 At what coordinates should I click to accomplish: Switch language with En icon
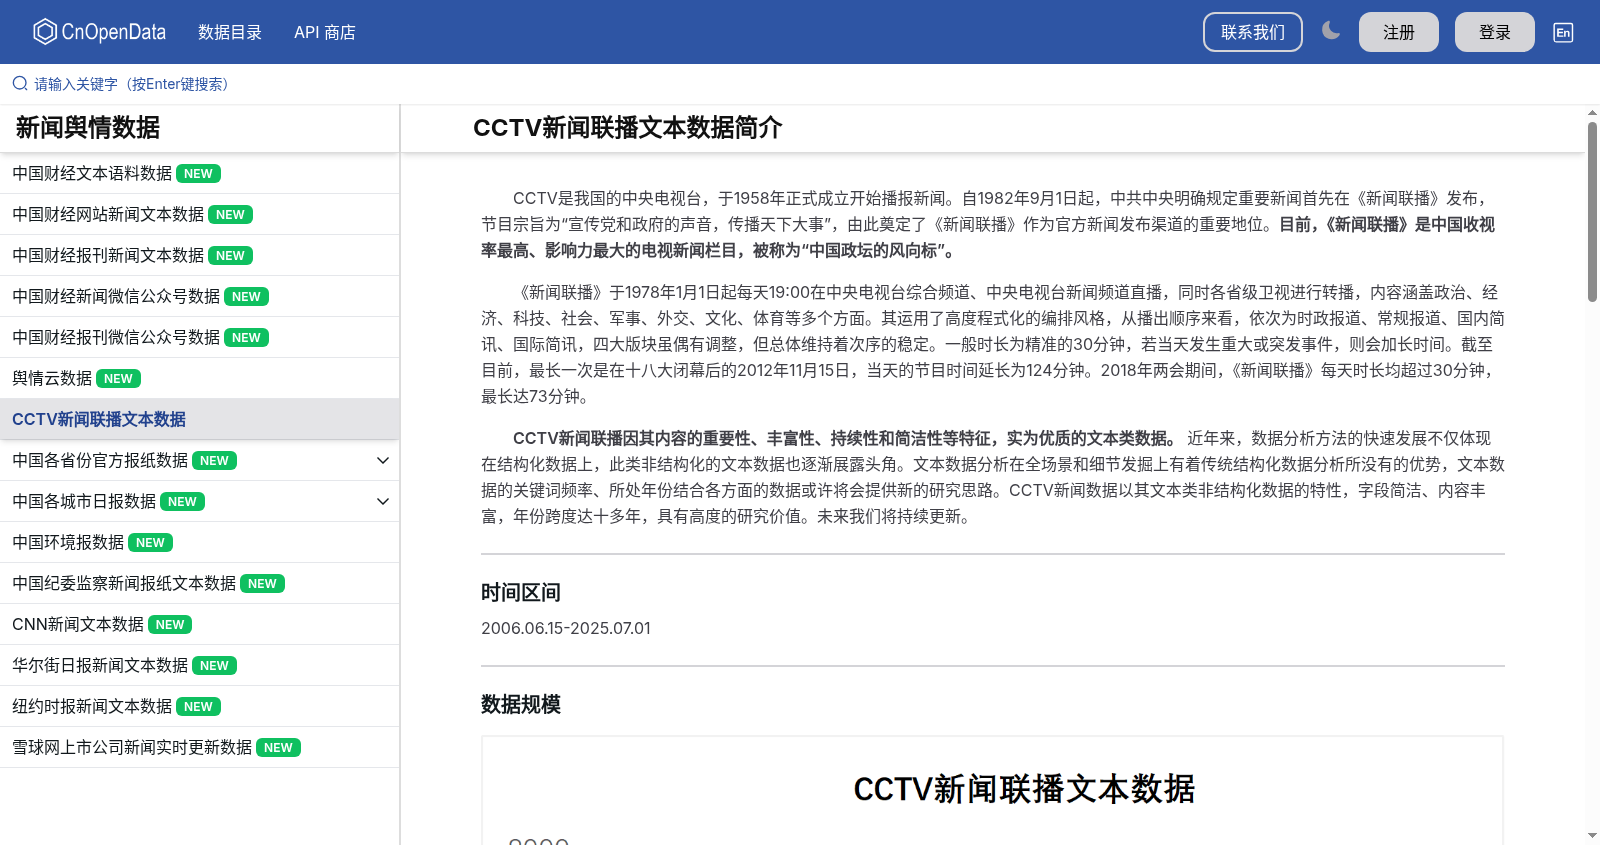(x=1563, y=32)
